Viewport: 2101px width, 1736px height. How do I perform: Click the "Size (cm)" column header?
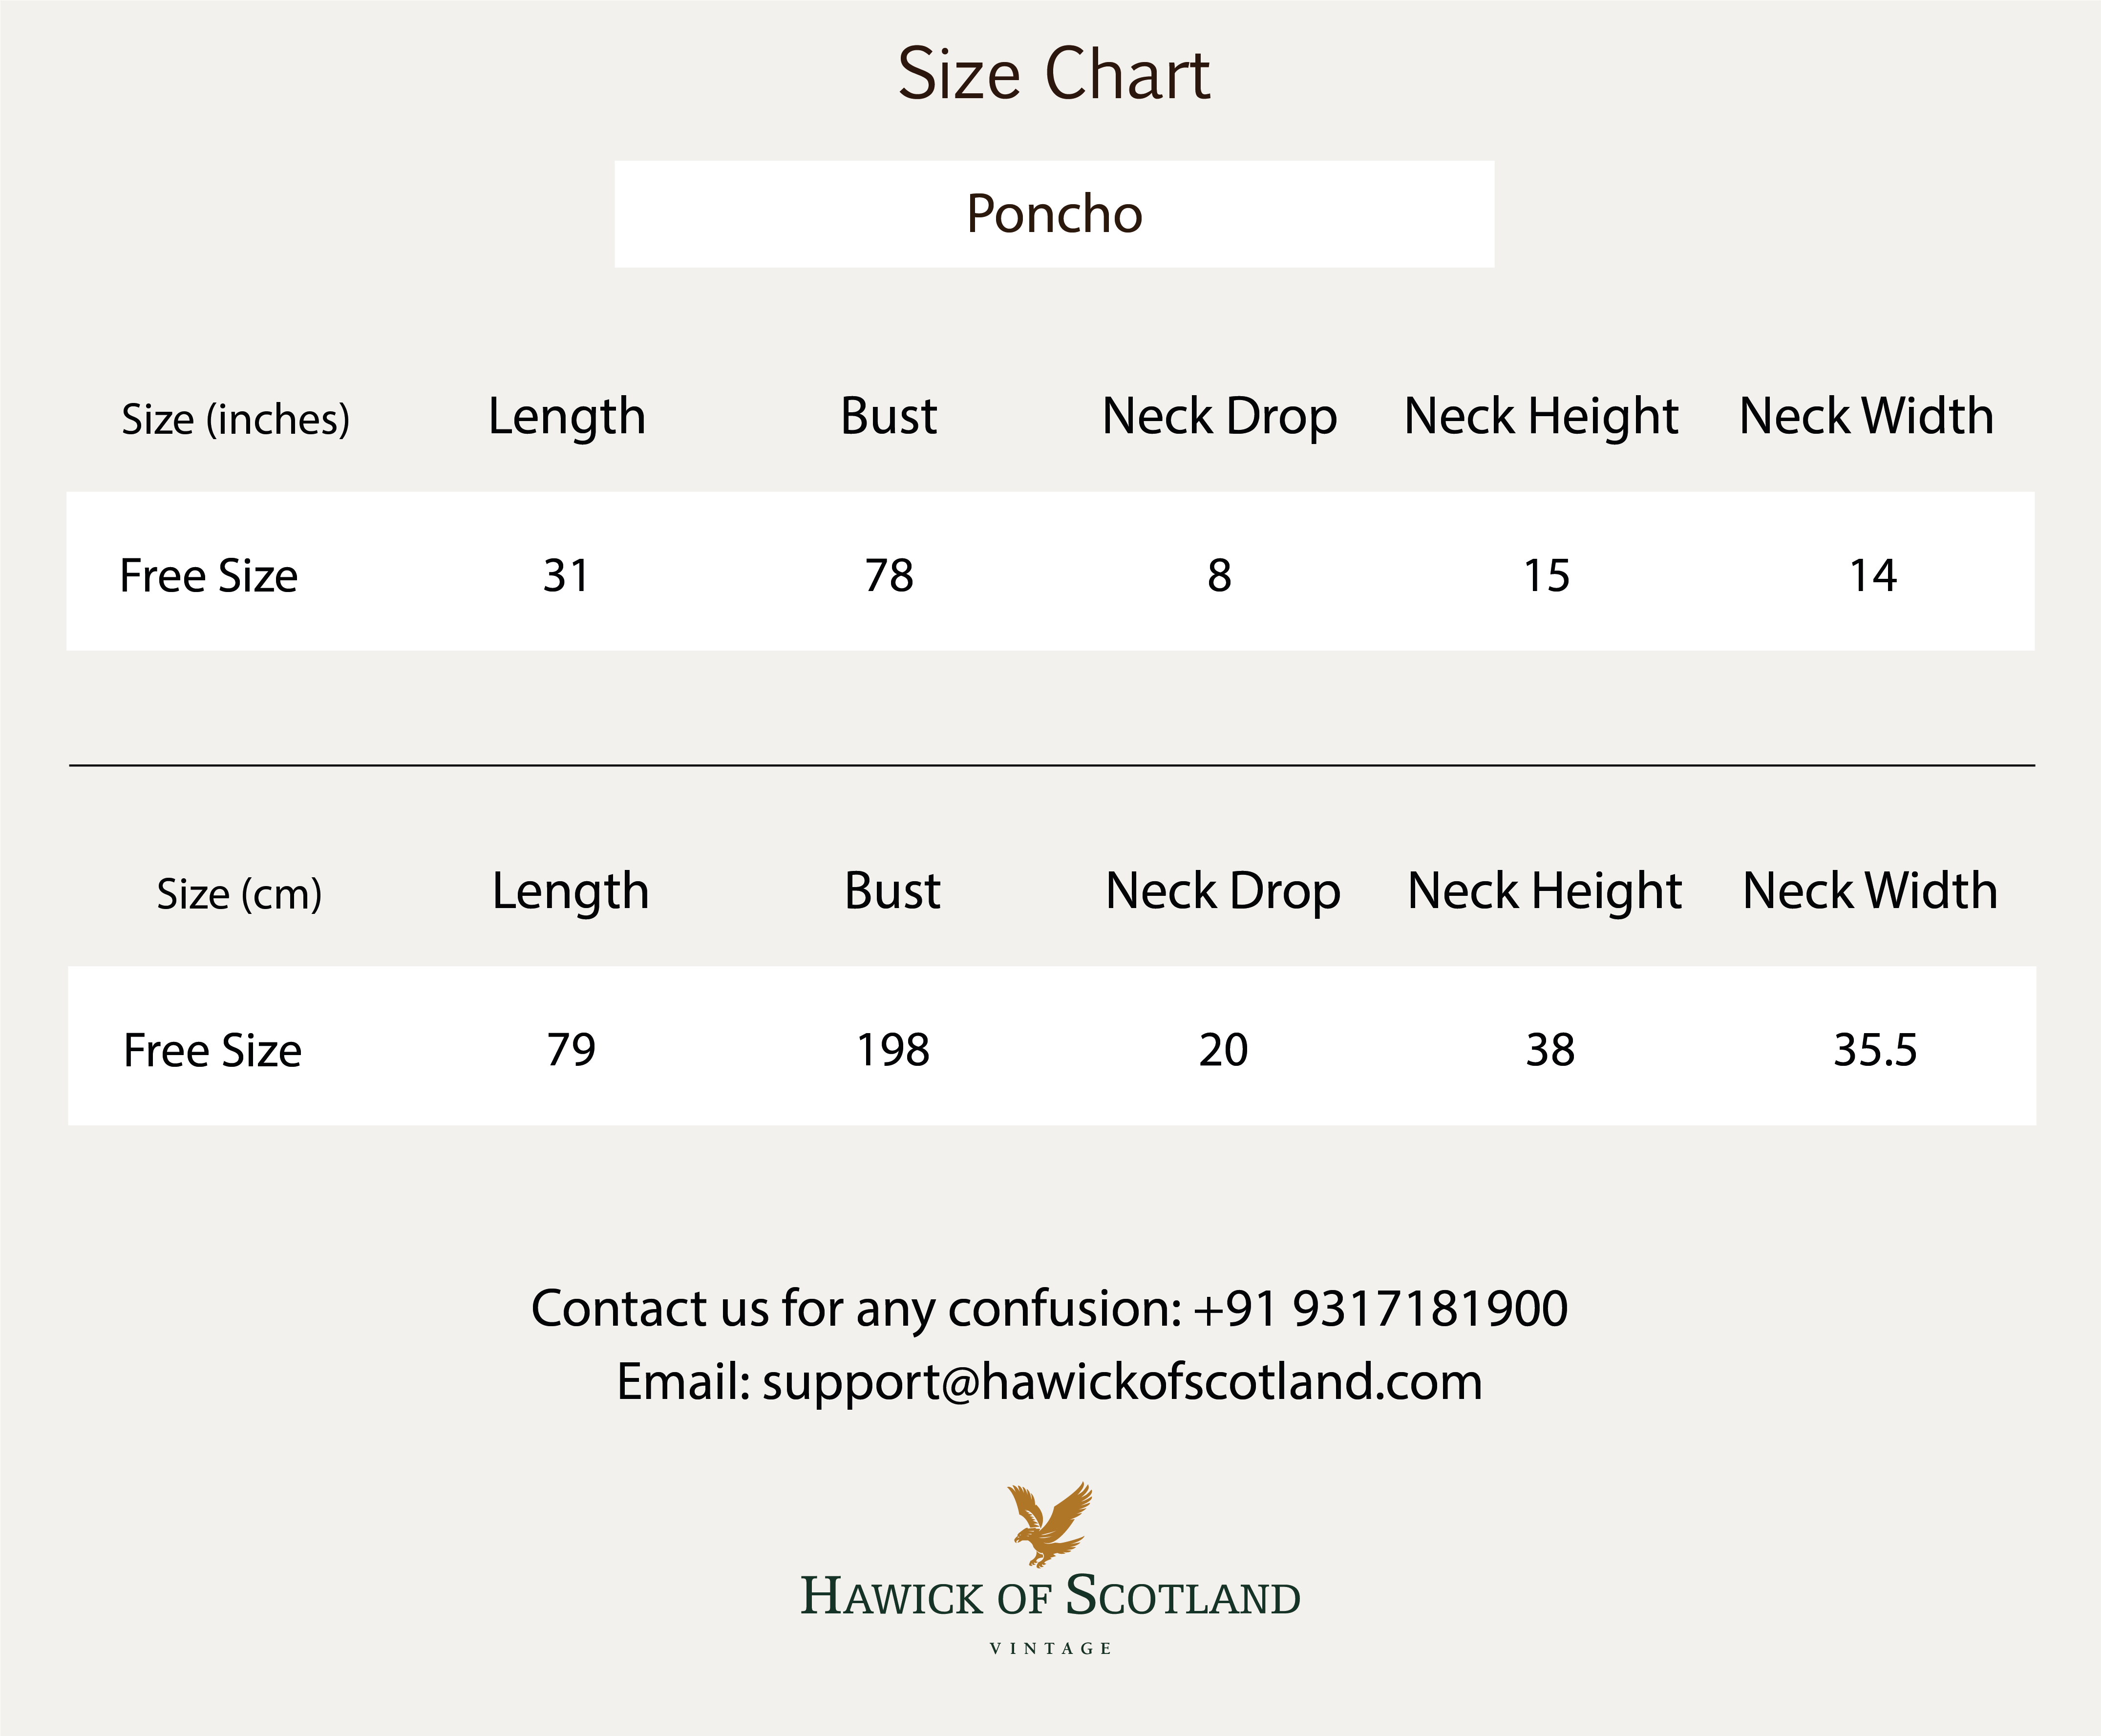coord(239,894)
